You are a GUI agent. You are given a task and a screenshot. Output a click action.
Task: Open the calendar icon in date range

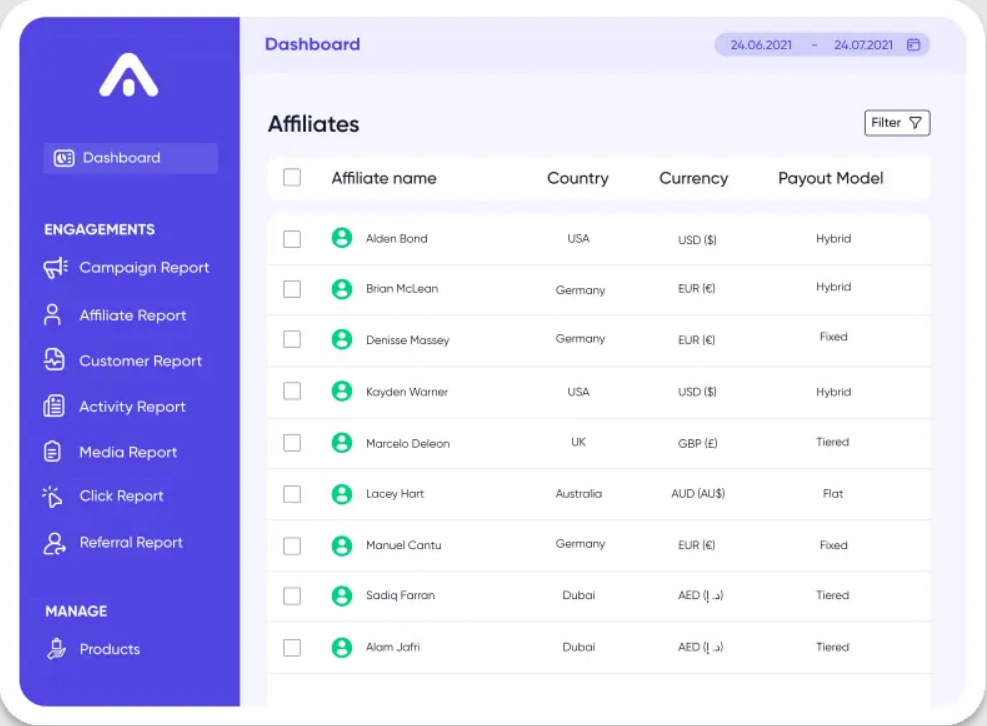(913, 45)
